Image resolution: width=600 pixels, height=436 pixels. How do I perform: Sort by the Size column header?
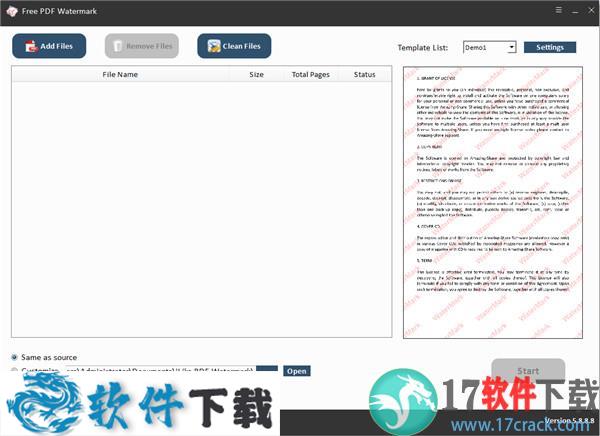pyautogui.click(x=256, y=74)
